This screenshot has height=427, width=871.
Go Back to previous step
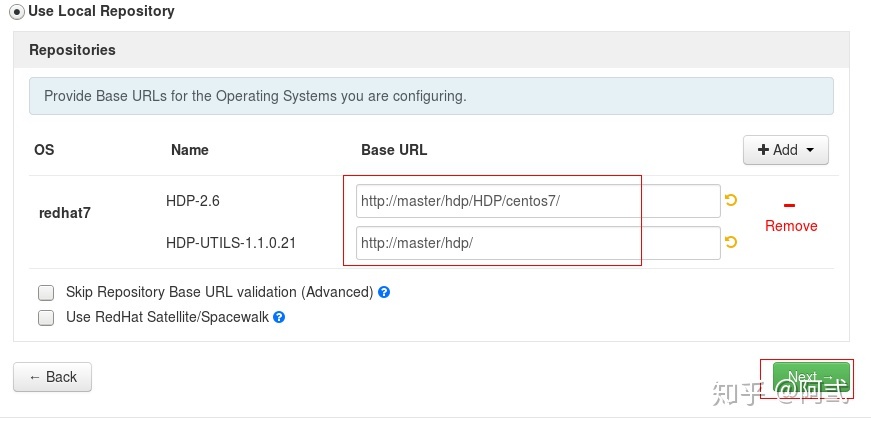[x=53, y=377]
